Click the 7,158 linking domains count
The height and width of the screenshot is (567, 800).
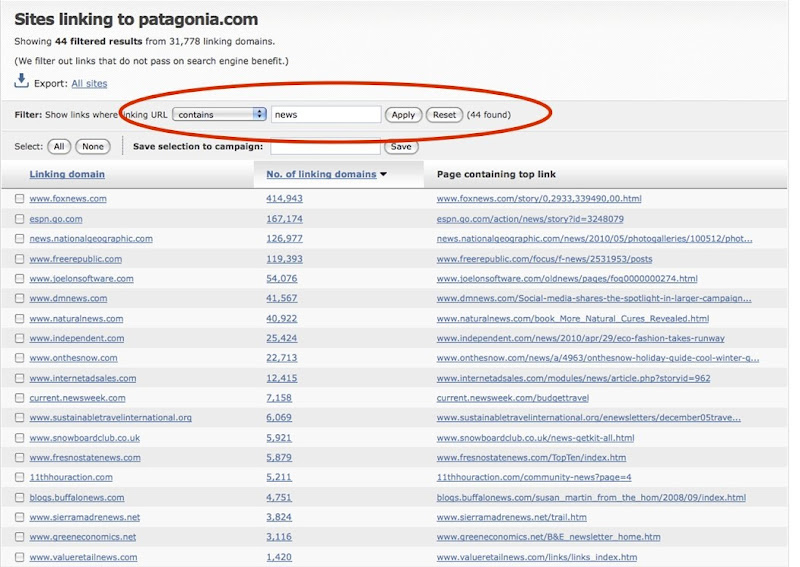279,398
